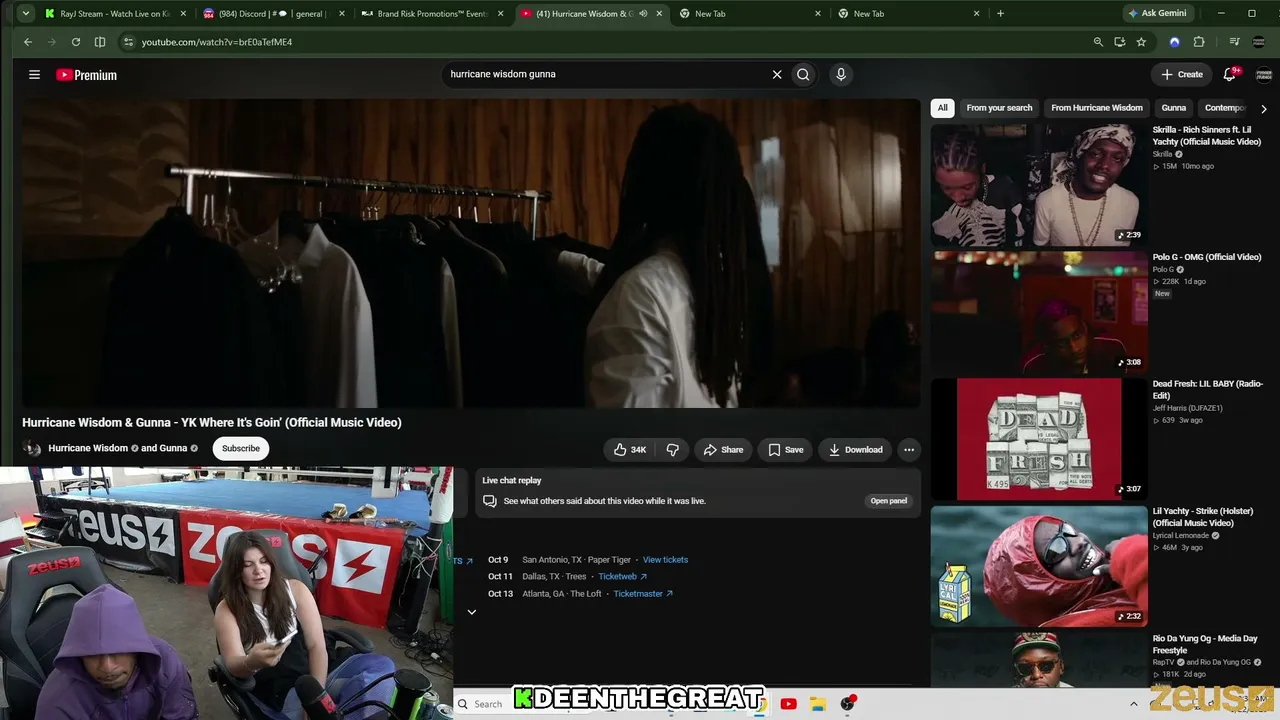Open the YouTube account avatar menu
The width and height of the screenshot is (1280, 720).
[x=1264, y=74]
